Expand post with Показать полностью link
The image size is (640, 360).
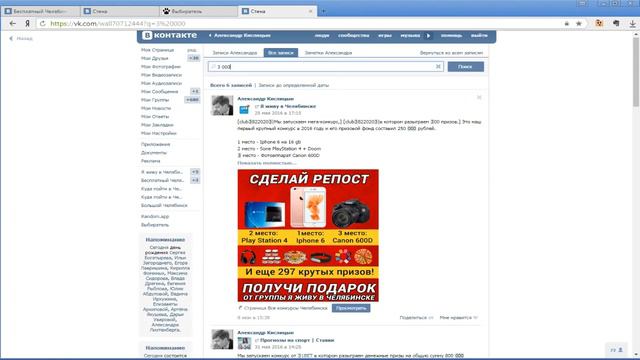[267, 163]
